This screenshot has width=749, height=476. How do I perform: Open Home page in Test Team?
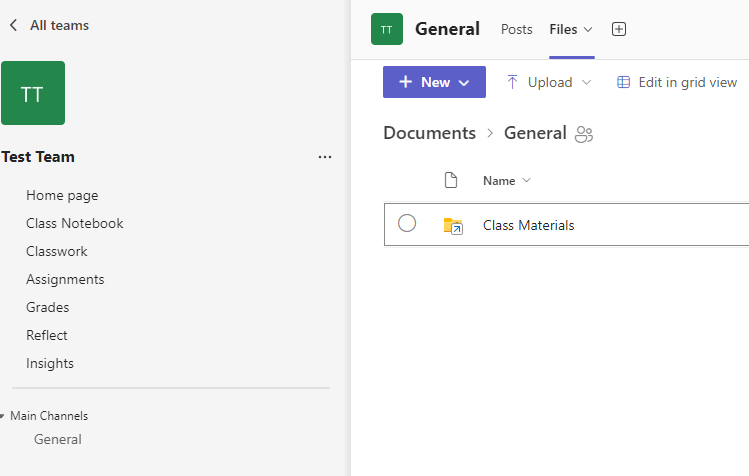[62, 195]
